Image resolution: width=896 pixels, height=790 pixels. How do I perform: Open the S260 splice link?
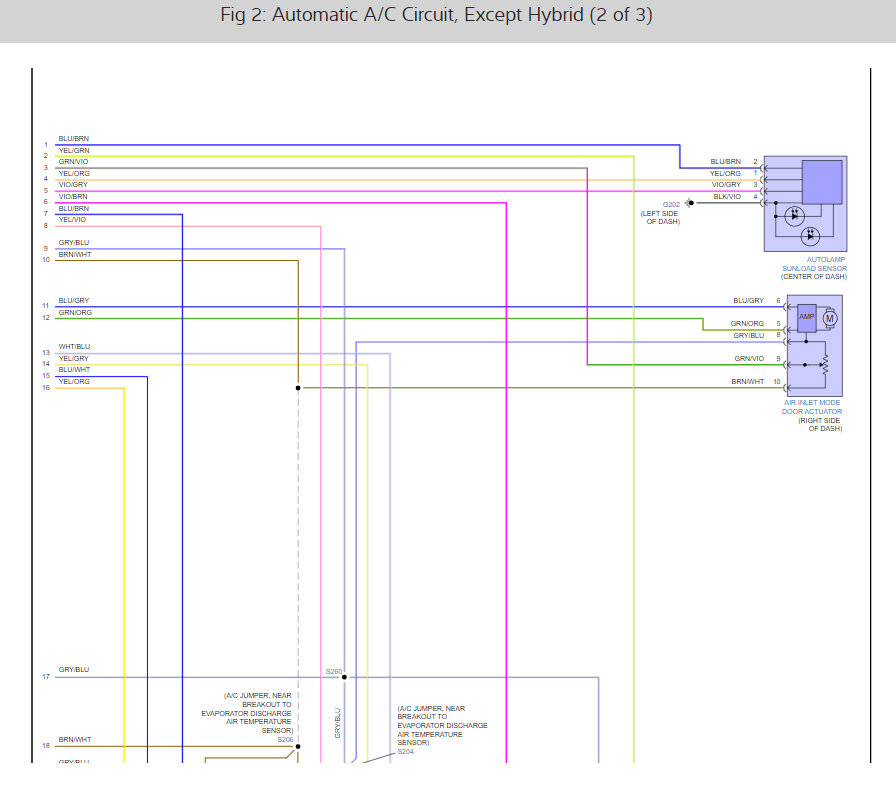(334, 672)
